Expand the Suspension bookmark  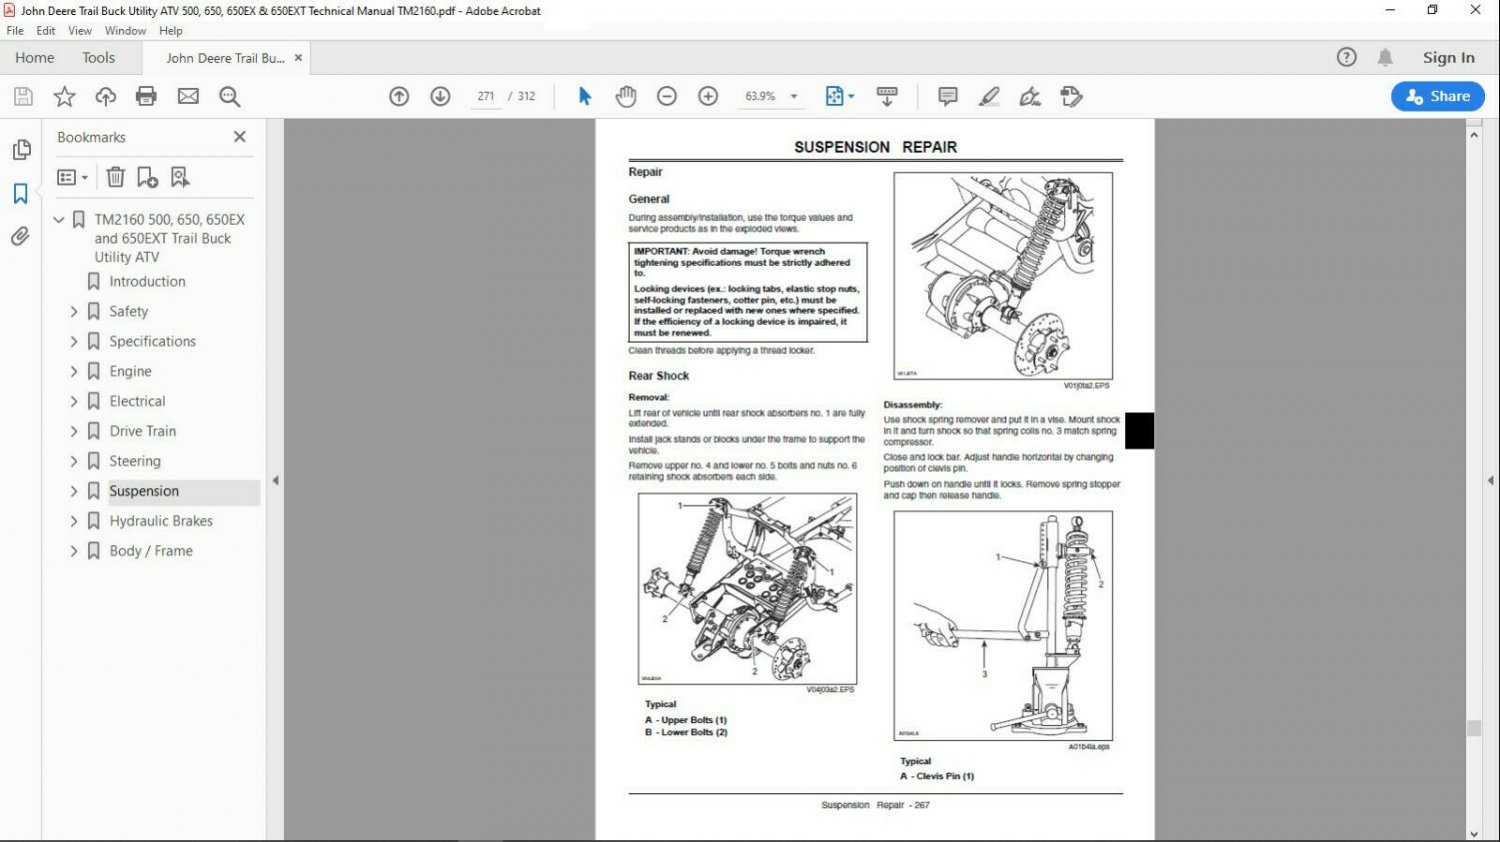(x=74, y=491)
